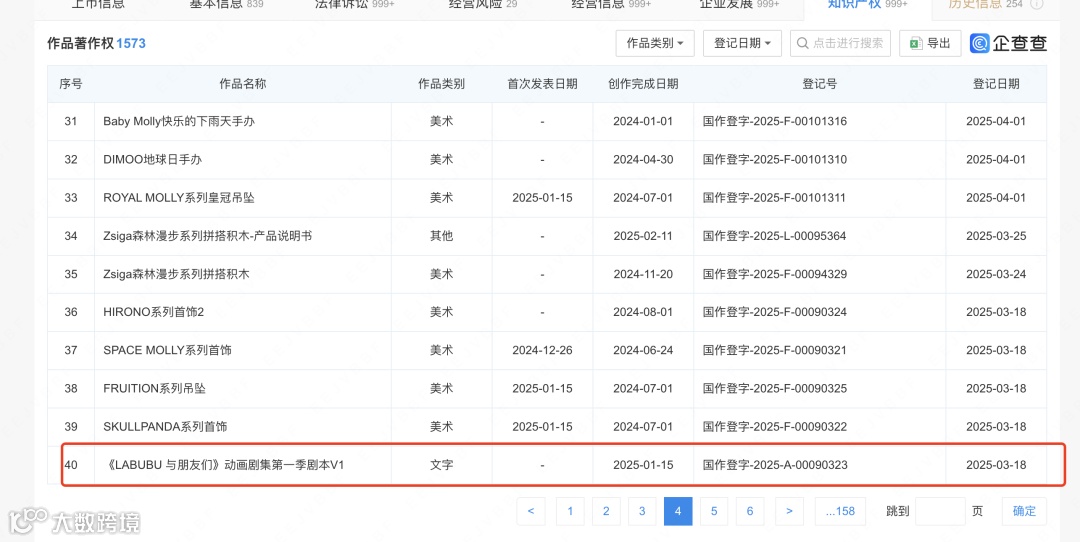
Task: Click 《LABUBU 与朋友们》动画剧集第一季剧本V1 name
Action: point(224,465)
